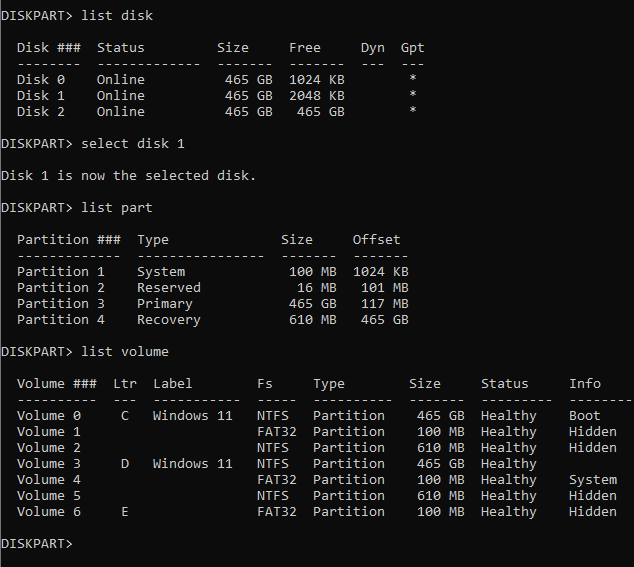Screen dimensions: 634x567
Task: Click the 'list disk' command text
Action: click(117, 16)
